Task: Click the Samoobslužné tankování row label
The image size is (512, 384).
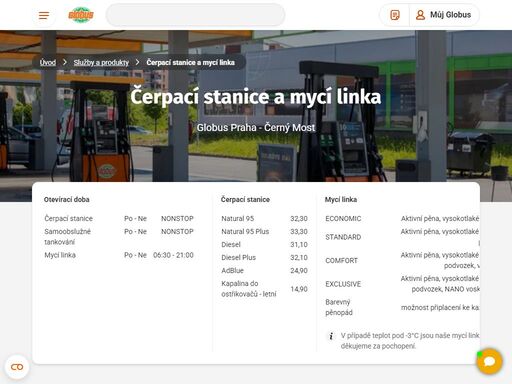Action: pos(67,237)
